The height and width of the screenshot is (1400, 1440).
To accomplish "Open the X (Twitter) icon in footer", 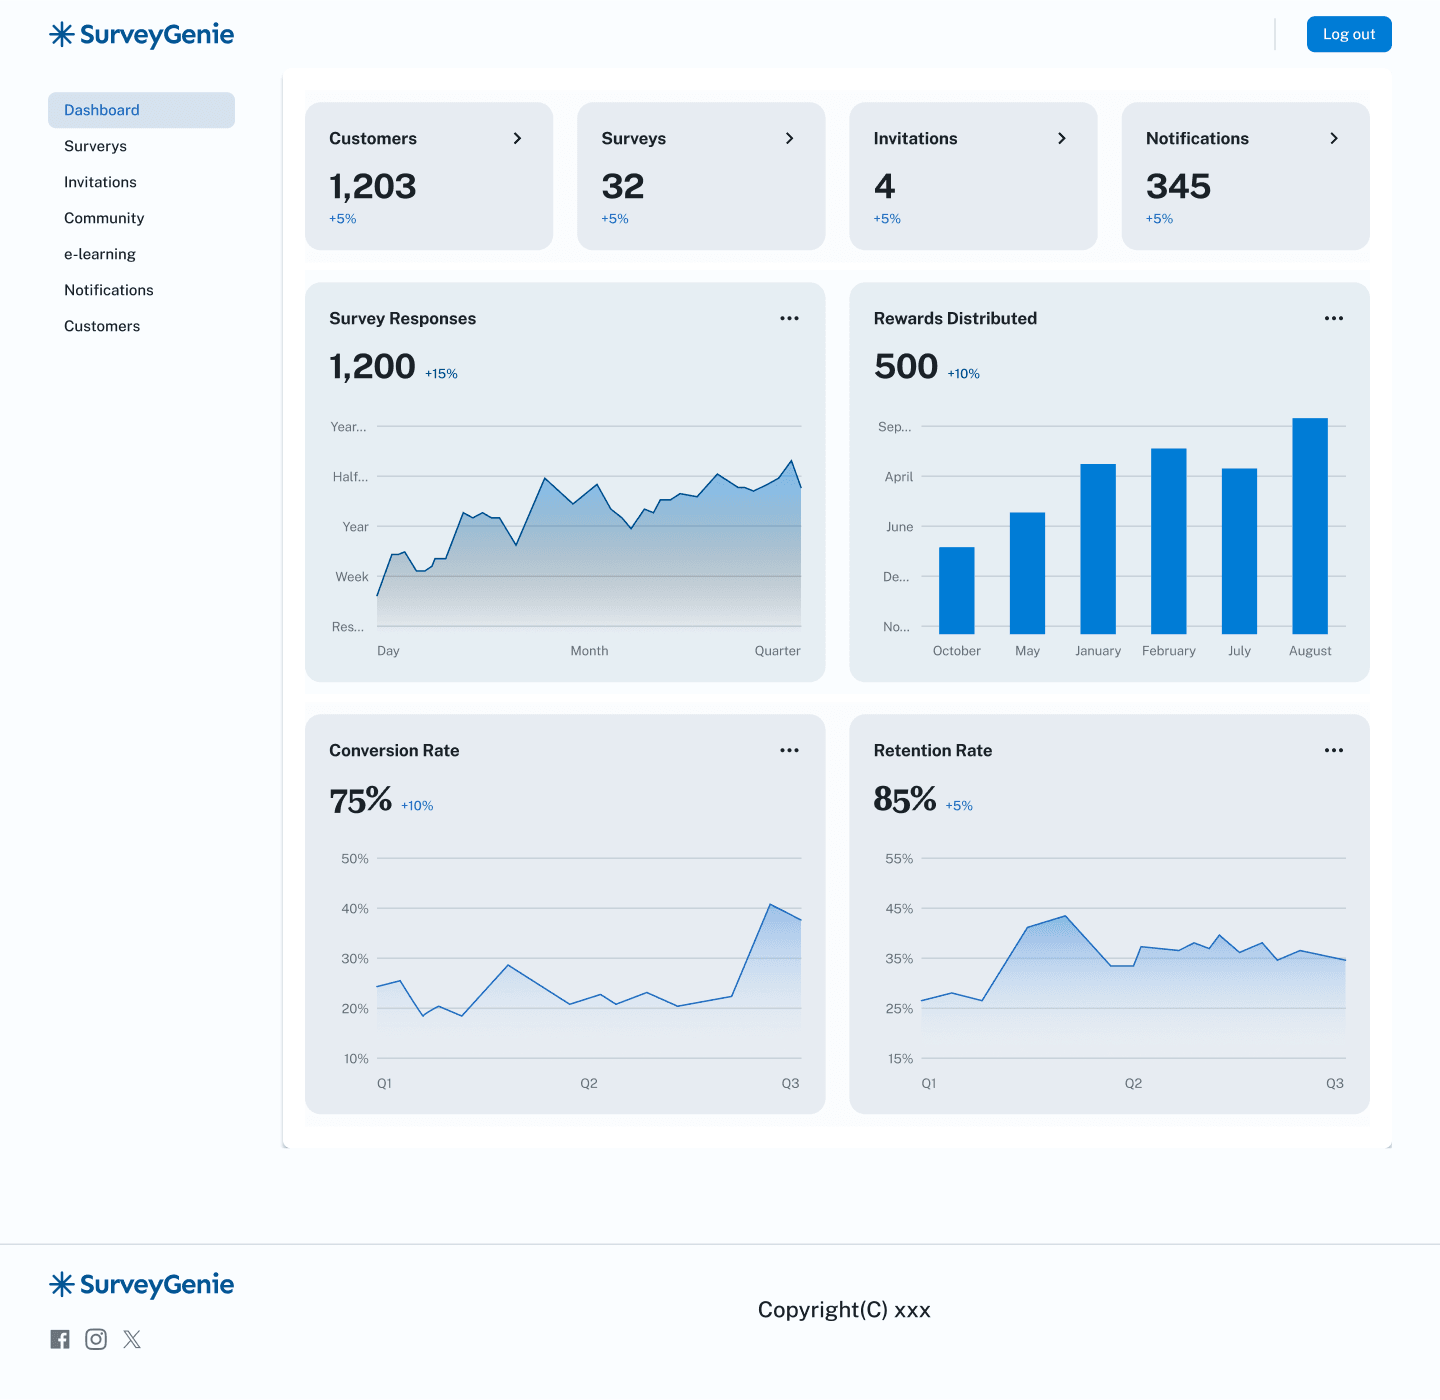I will click(x=132, y=1339).
